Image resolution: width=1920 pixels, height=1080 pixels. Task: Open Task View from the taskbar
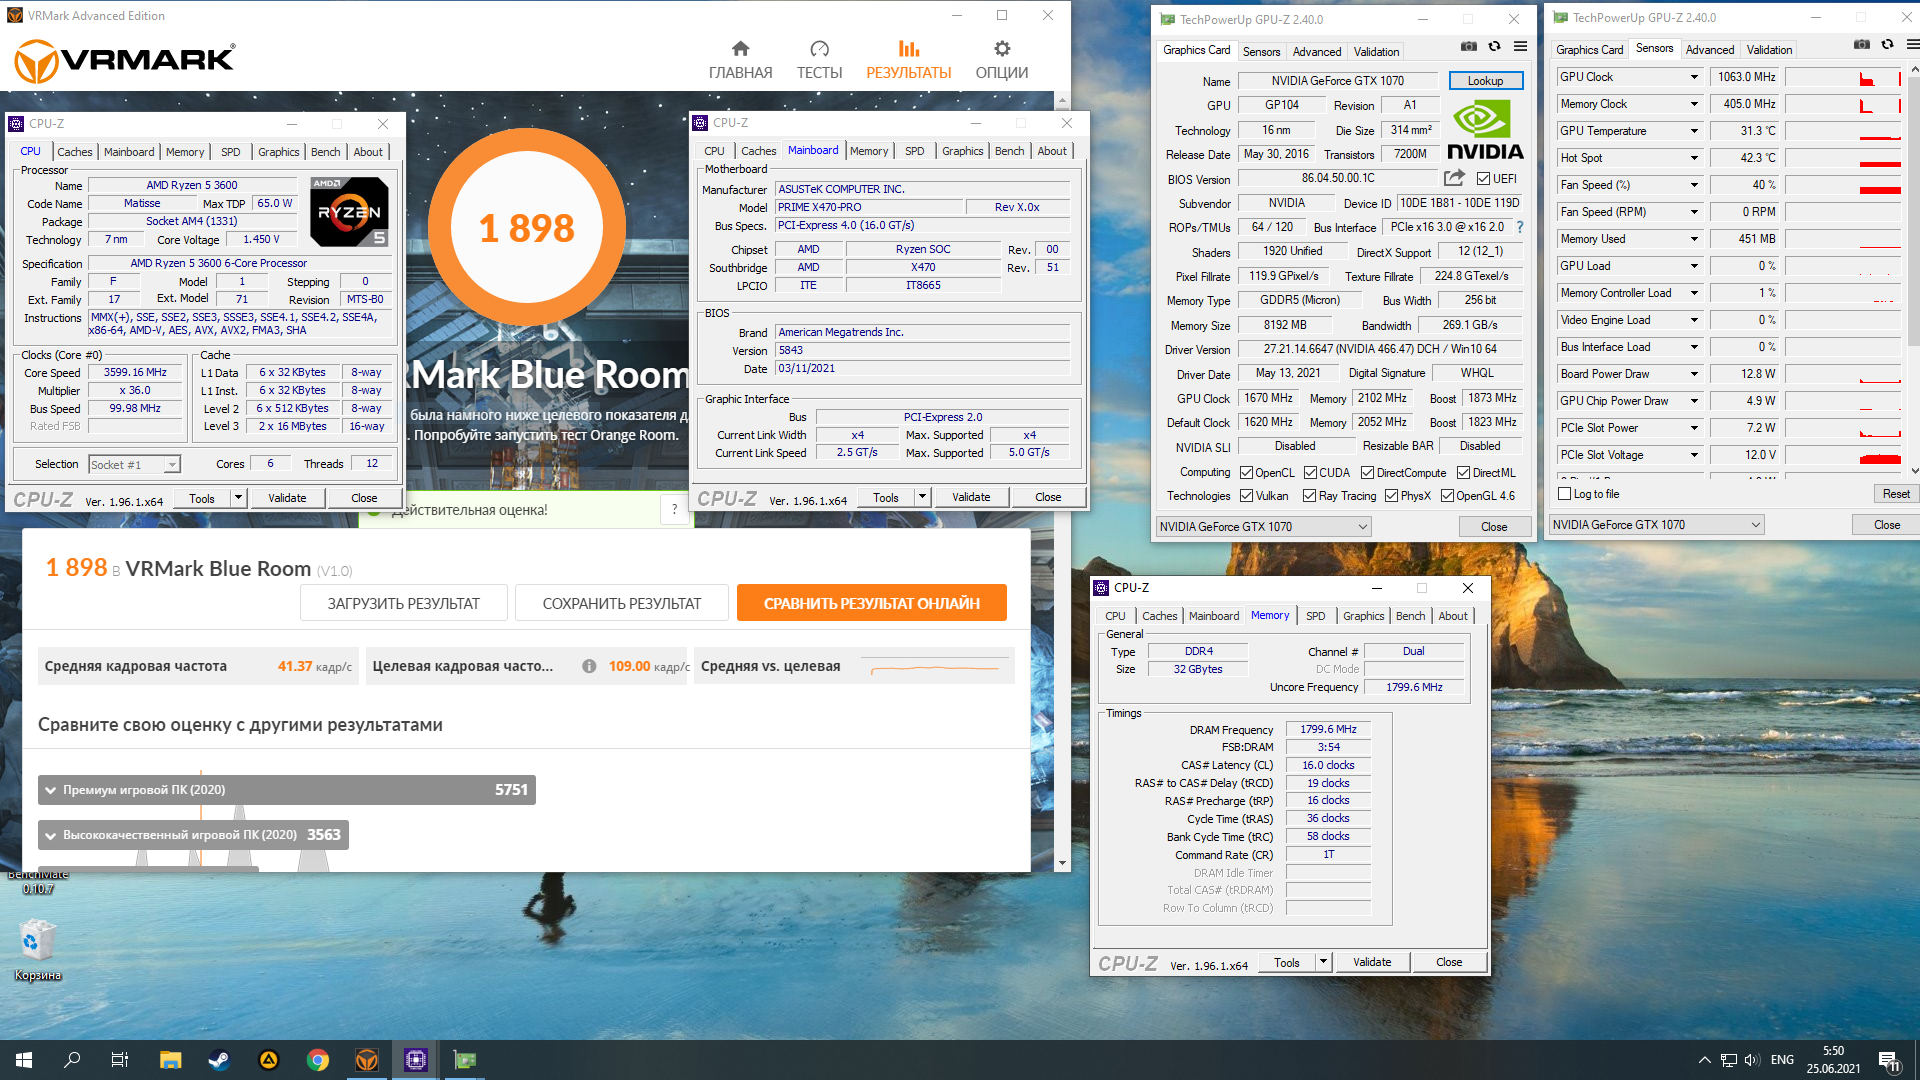(x=120, y=1060)
